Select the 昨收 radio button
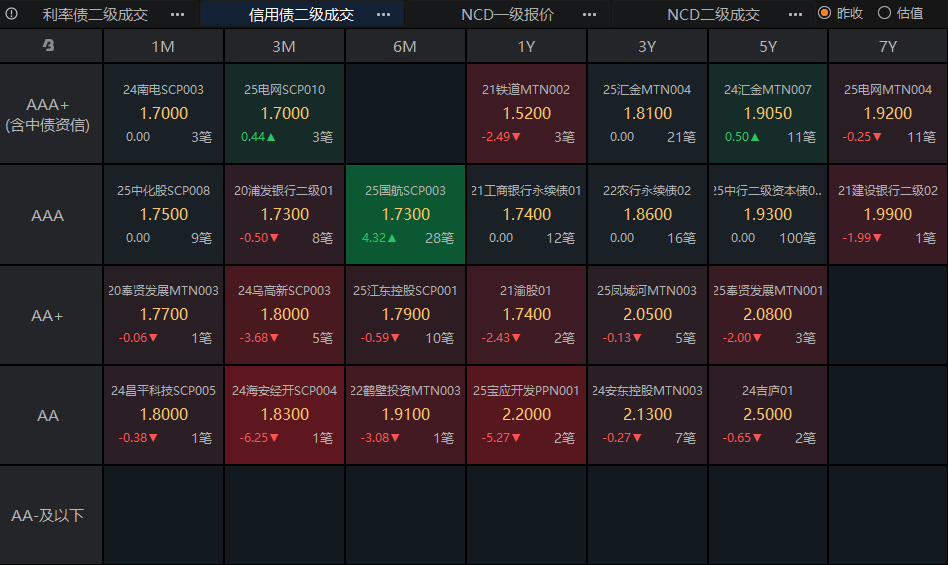The height and width of the screenshot is (565, 948). pyautogui.click(x=824, y=13)
